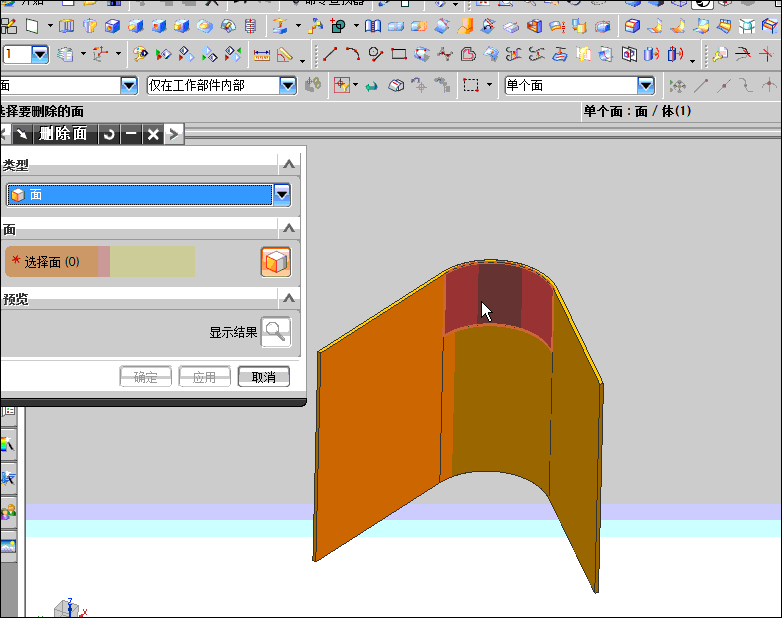Toggle the snap point-on-curve icon

[x=746, y=86]
